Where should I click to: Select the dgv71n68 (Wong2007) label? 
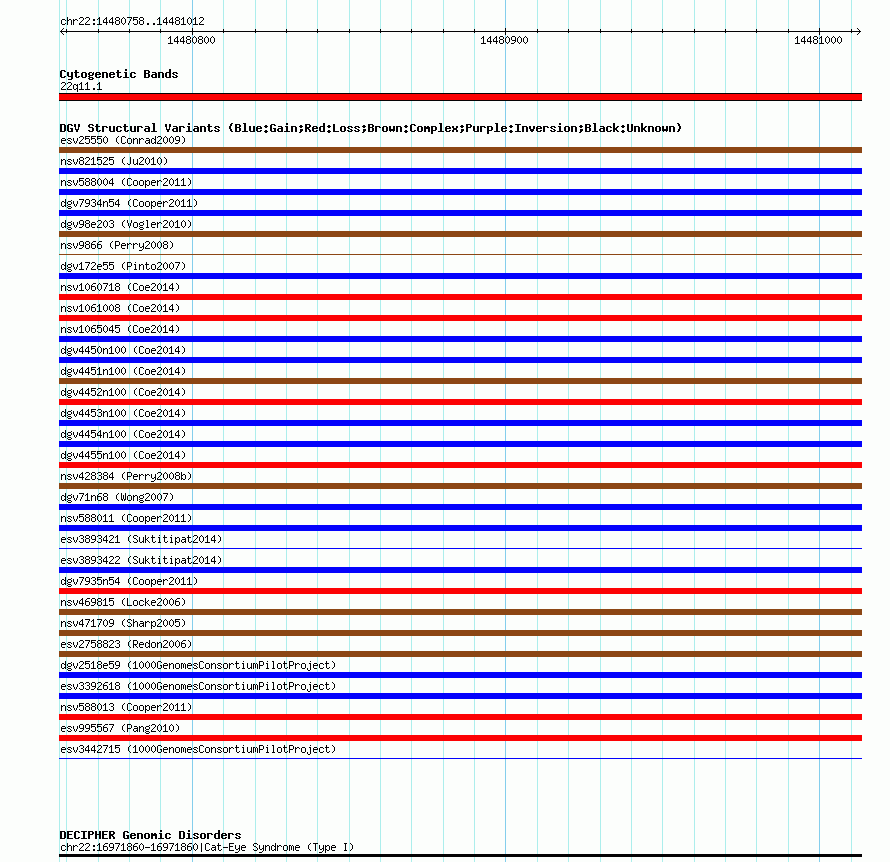click(x=117, y=497)
